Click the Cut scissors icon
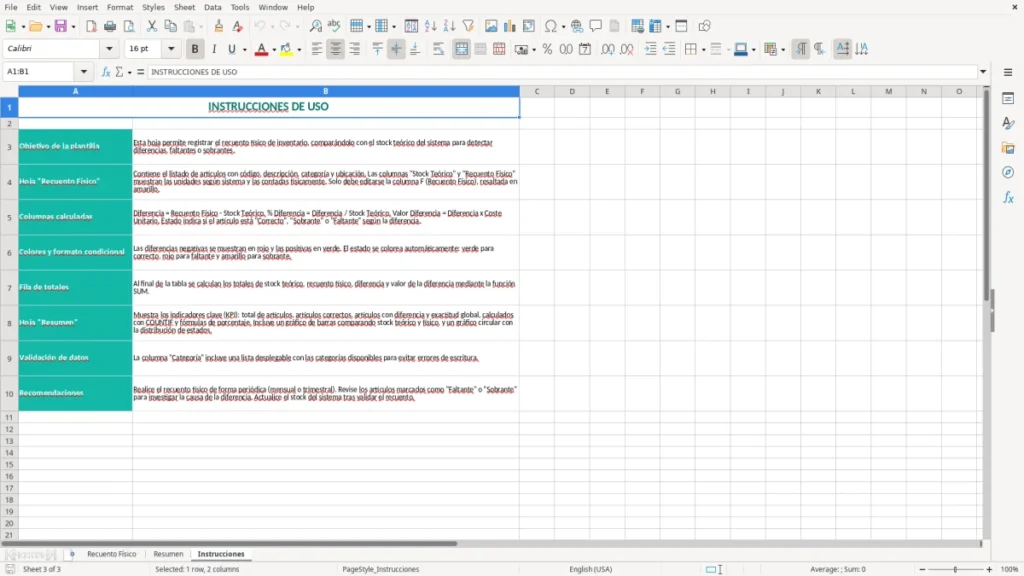The width and height of the screenshot is (1024, 576). tap(152, 26)
